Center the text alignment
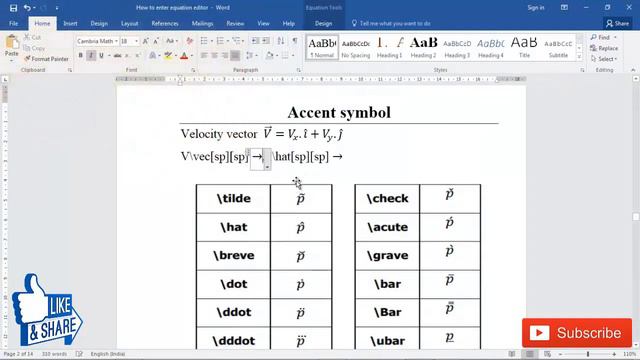The image size is (640, 360). click(x=214, y=56)
